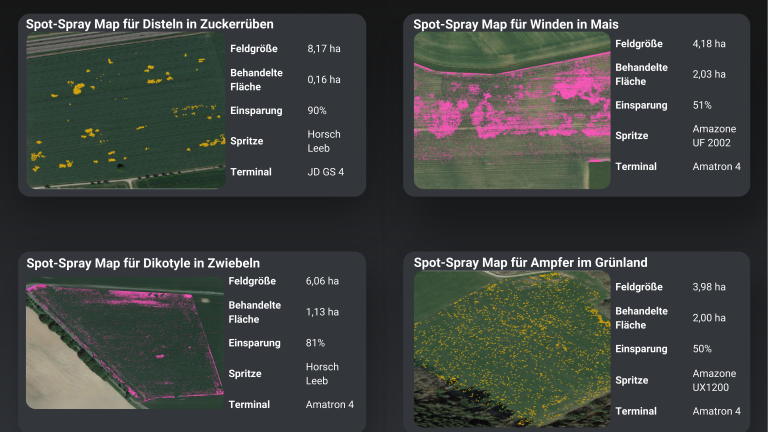Click title 'Spot-Spray Map für Winden in Mais'
Image resolution: width=768 pixels, height=432 pixels.
point(516,23)
